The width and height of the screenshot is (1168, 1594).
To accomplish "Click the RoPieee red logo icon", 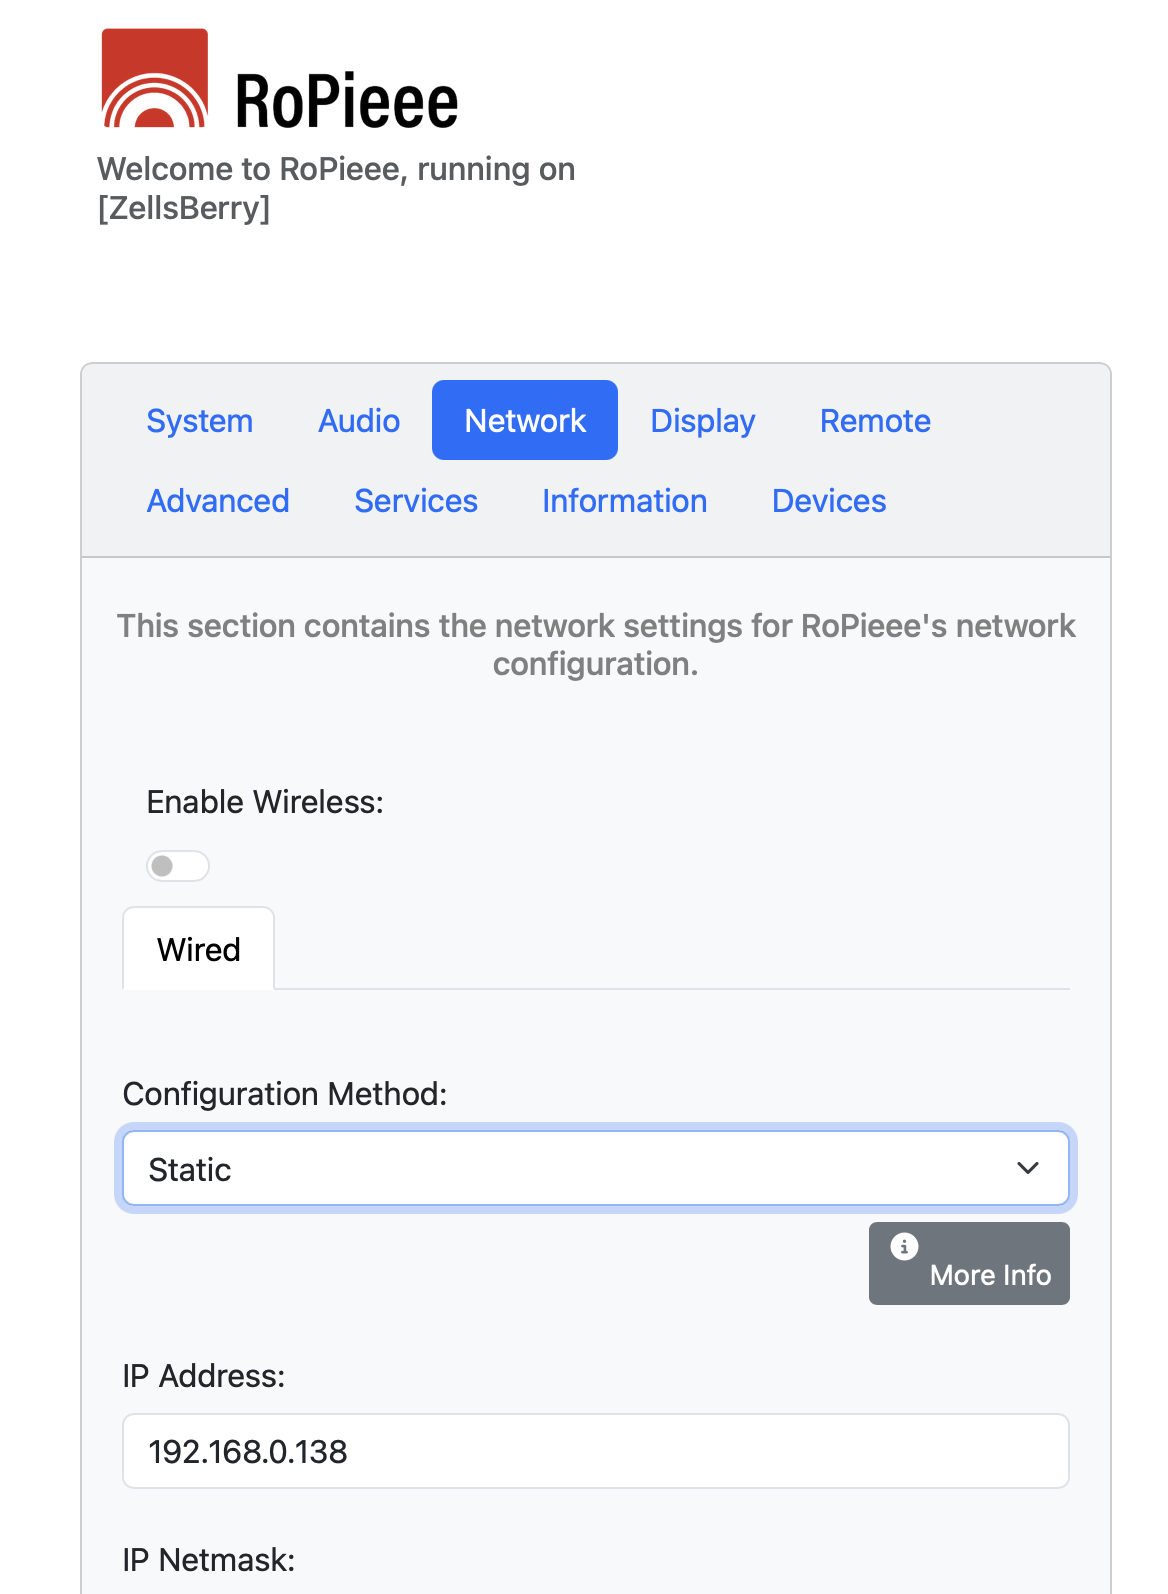I will coord(155,78).
